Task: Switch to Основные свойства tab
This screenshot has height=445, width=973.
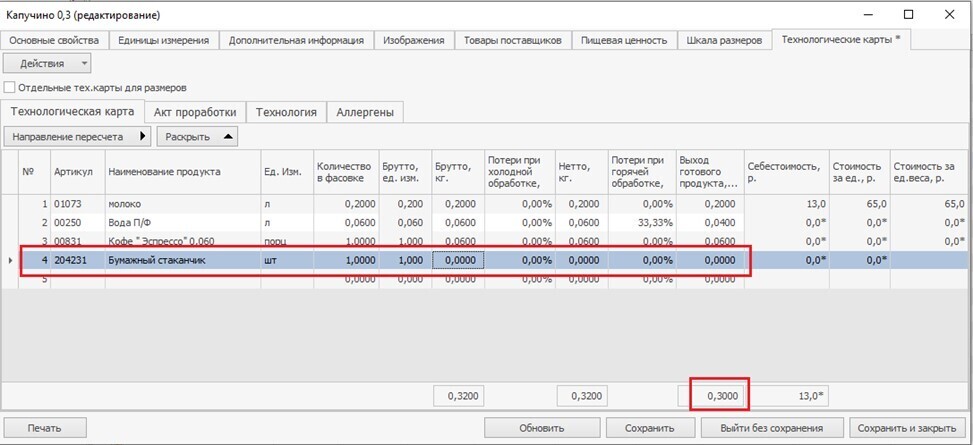Action: coord(54,40)
